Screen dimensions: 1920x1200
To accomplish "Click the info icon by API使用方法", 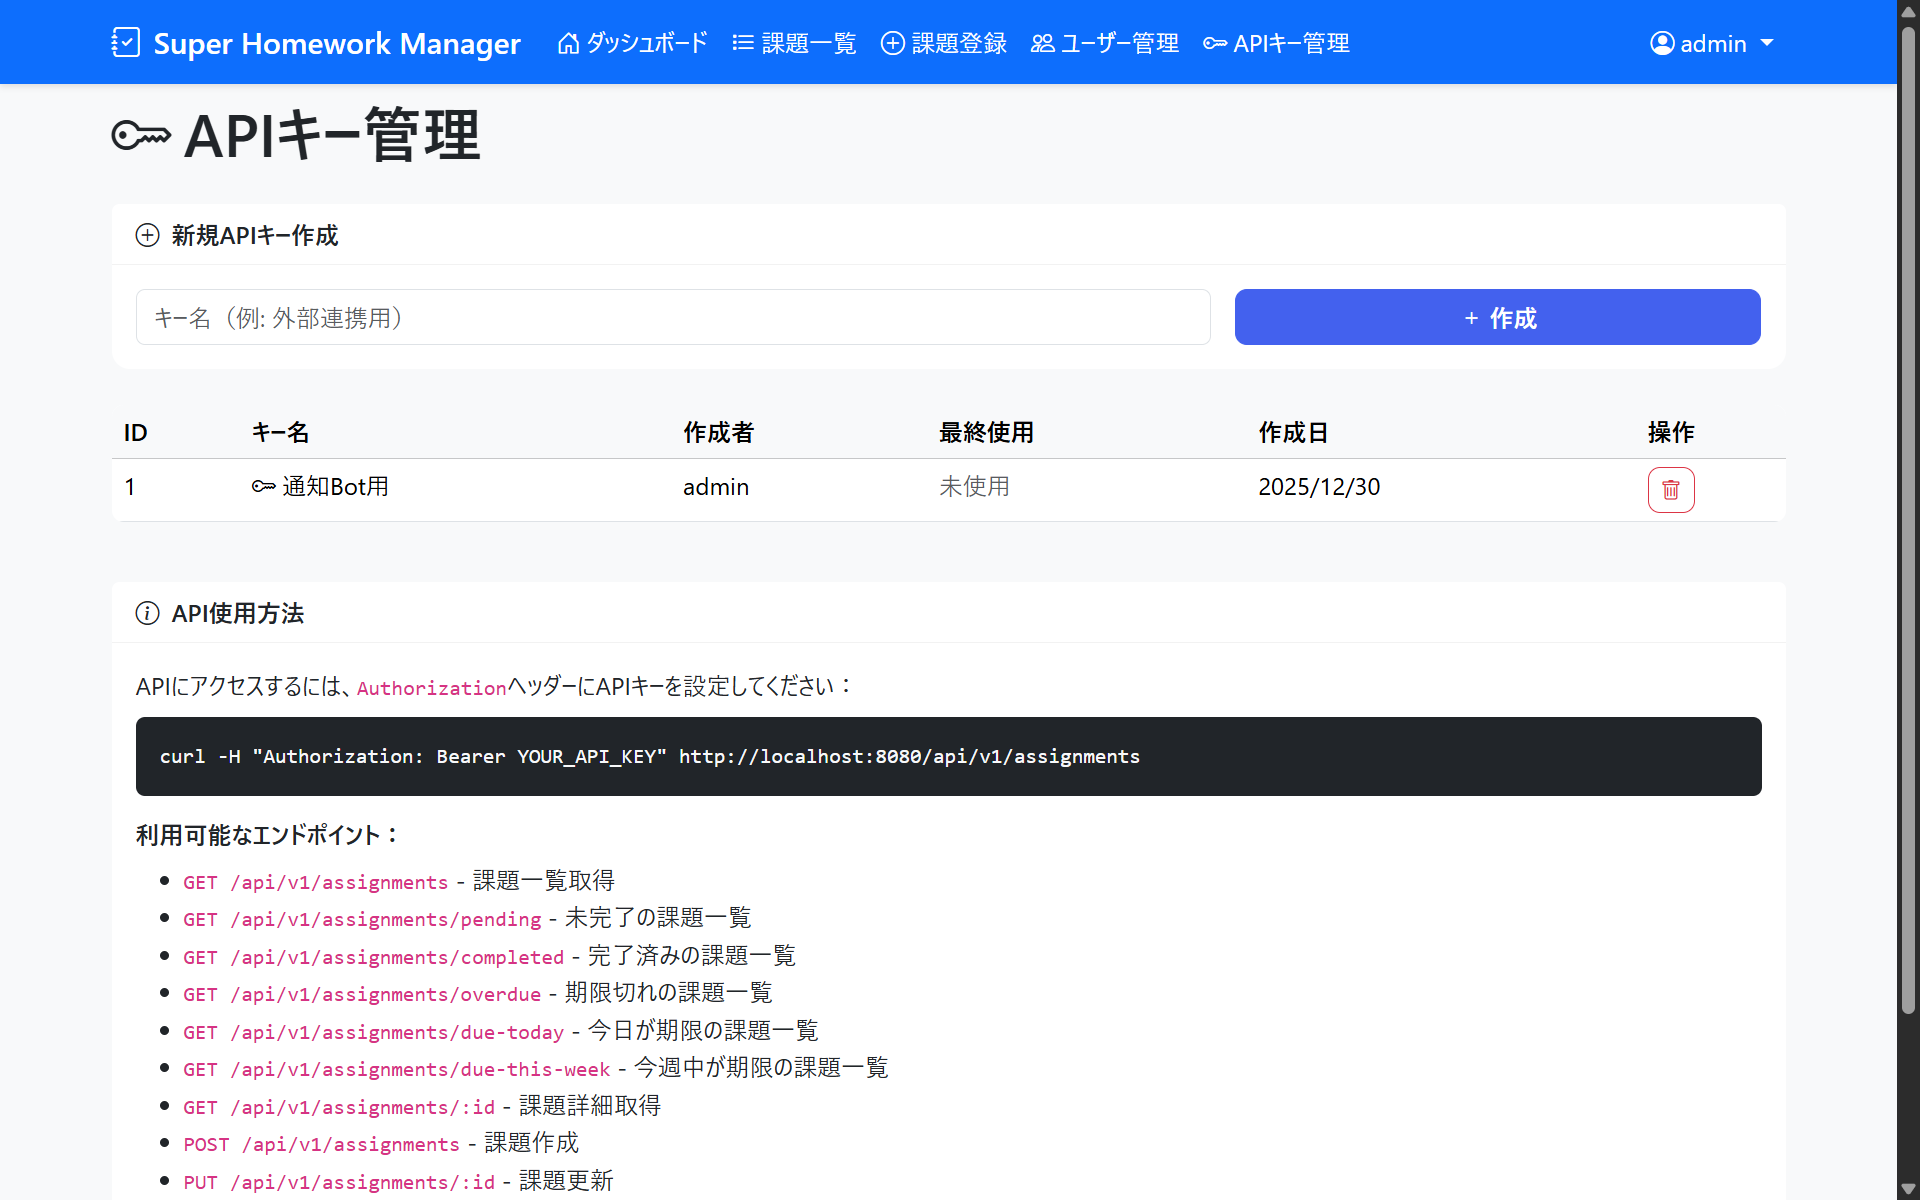I will [147, 613].
